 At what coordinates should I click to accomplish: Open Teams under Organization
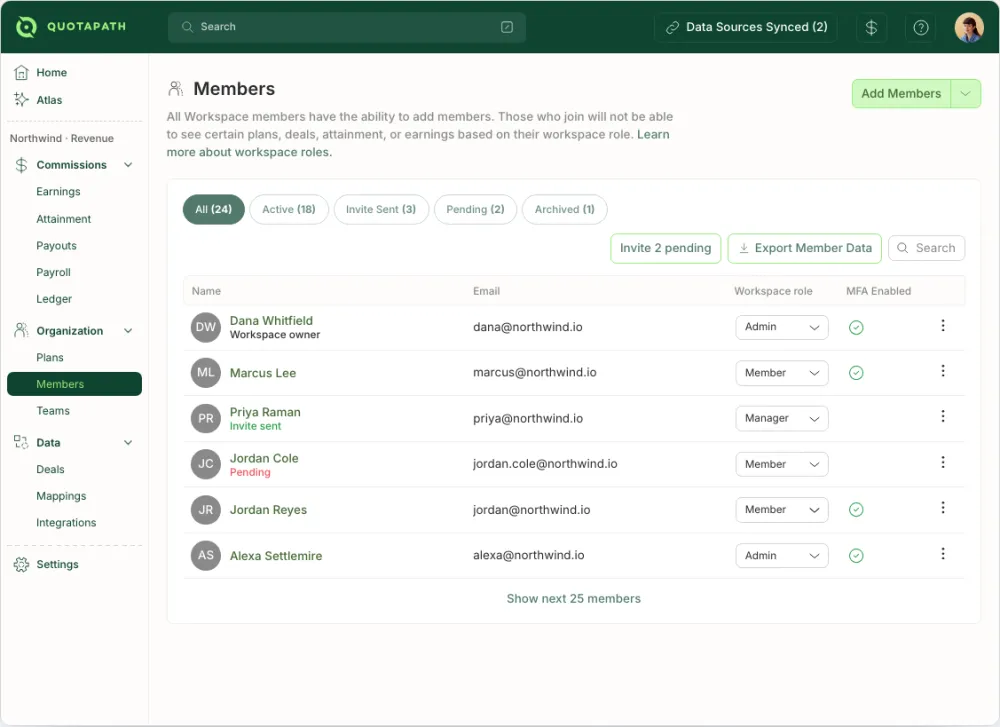pos(53,411)
